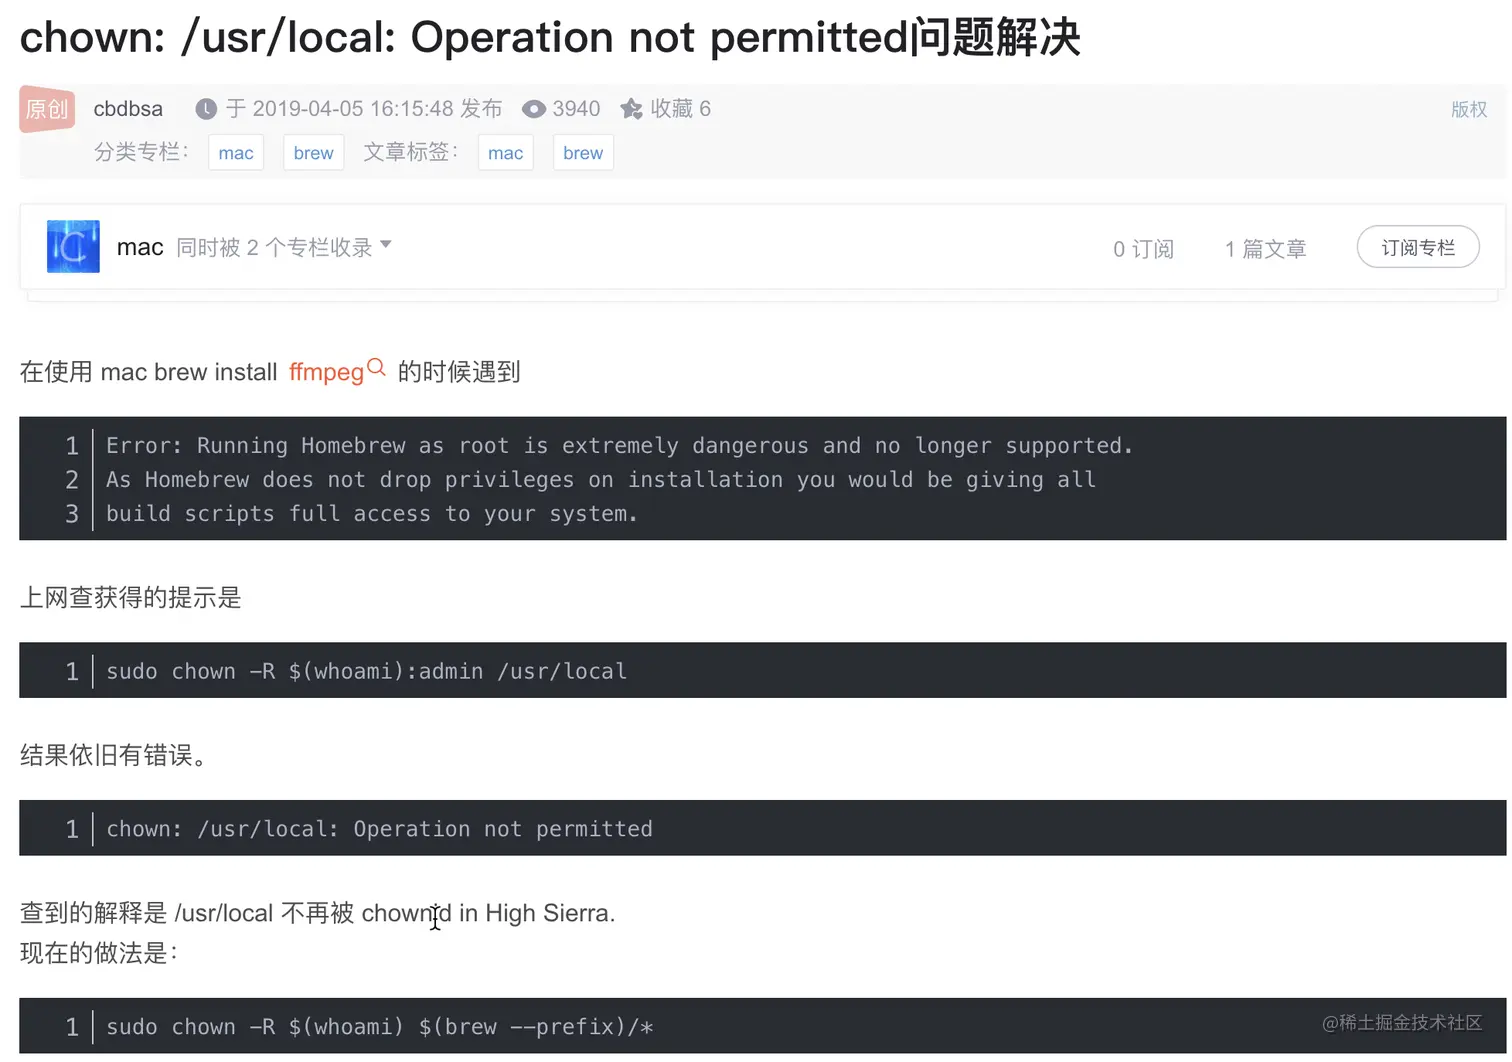
Task: Open author cbdbsa's profile
Action: (128, 109)
